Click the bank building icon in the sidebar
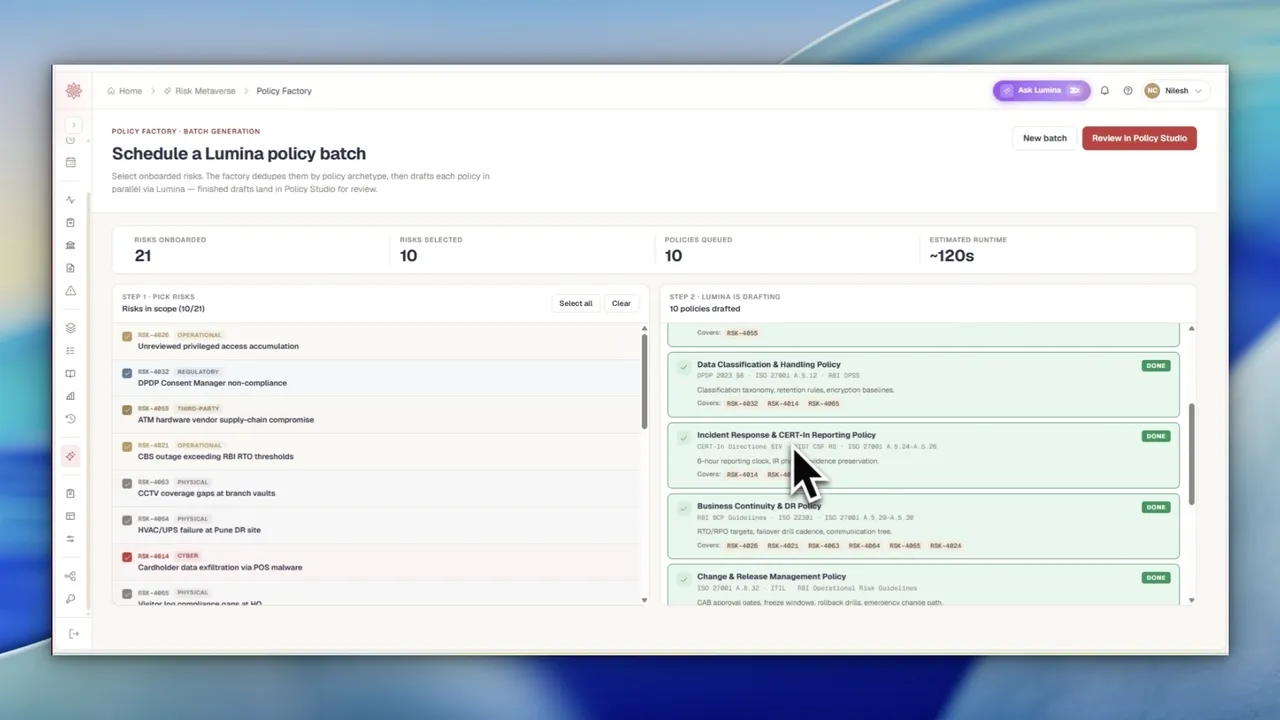This screenshot has width=1280, height=720. pyautogui.click(x=70, y=245)
